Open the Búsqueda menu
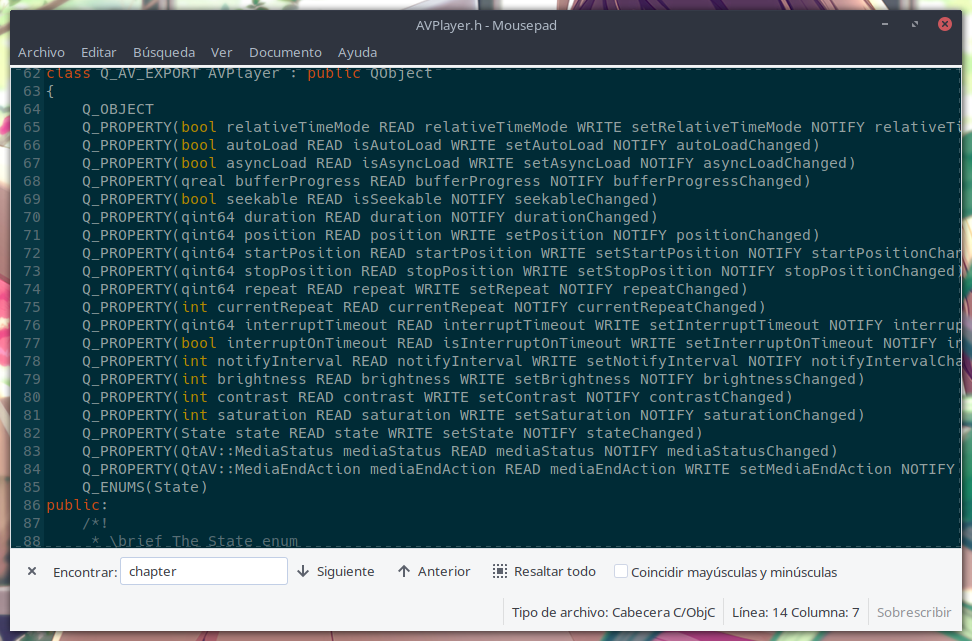 pos(163,52)
